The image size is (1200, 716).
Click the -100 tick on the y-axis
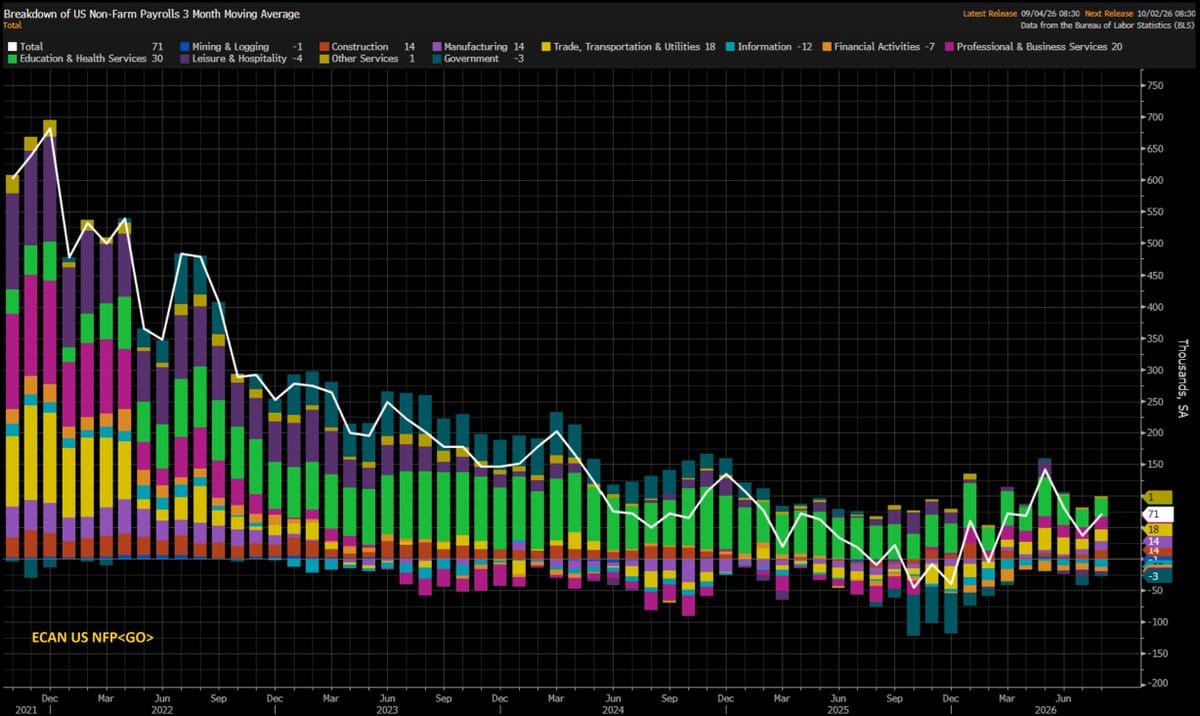1156,622
